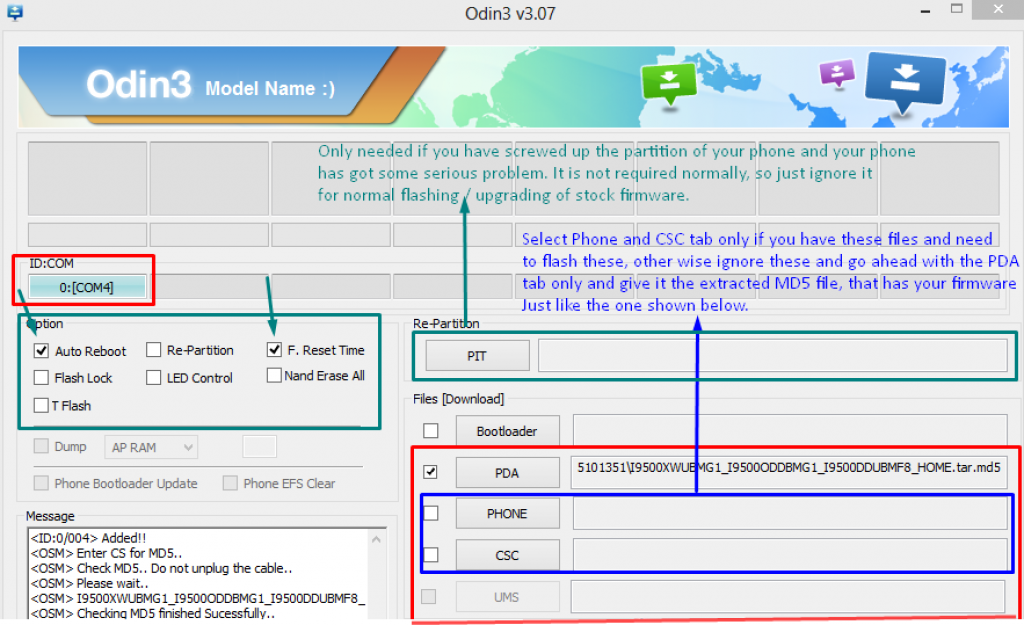Check the PHONE file checkbox
The width and height of the screenshot is (1024, 625).
[431, 513]
